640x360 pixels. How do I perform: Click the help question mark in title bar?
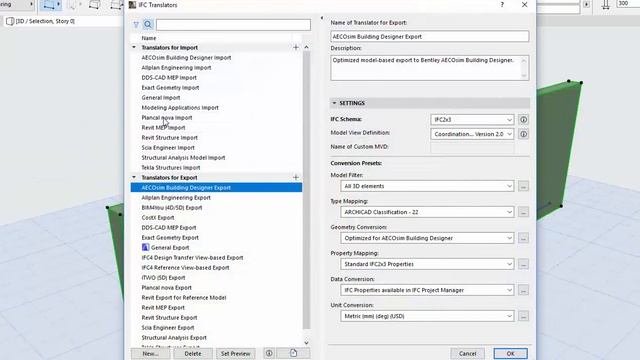click(502, 4)
